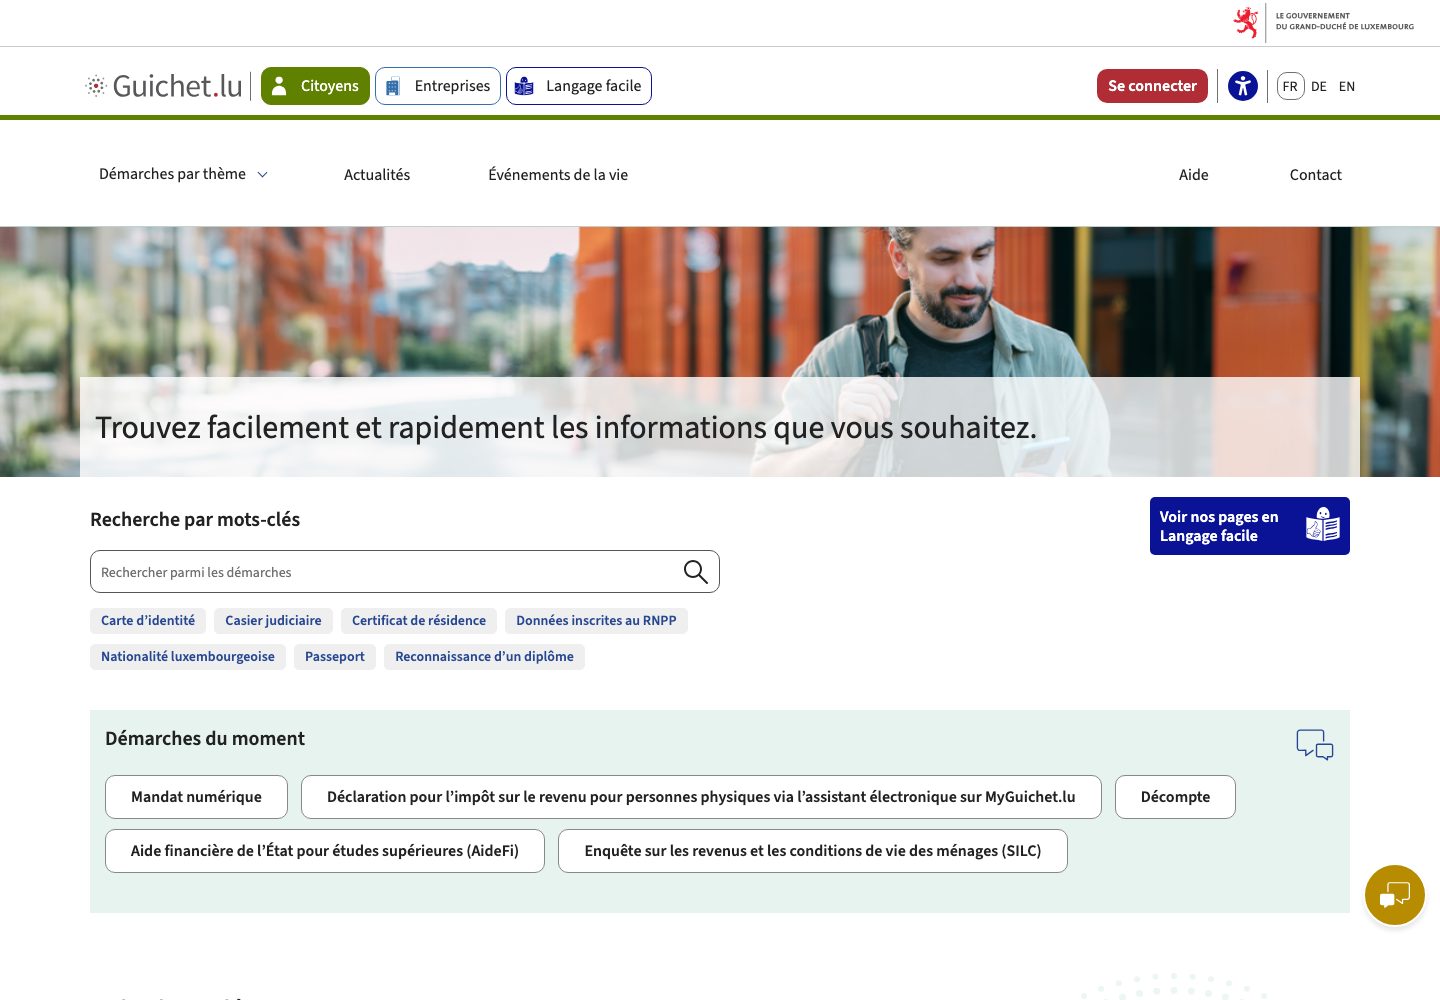Image resolution: width=1440 pixels, height=1000 pixels.
Task: Open Actualités in the navigation
Action: coord(377,175)
